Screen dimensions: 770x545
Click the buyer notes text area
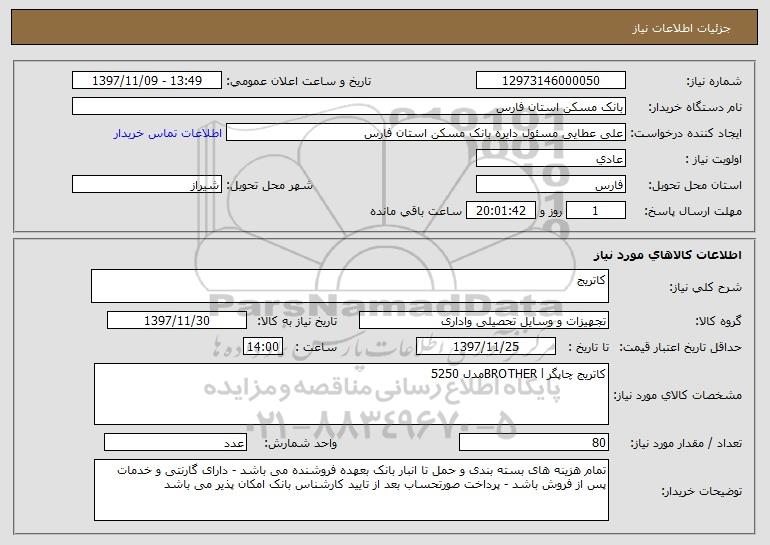coord(351,490)
